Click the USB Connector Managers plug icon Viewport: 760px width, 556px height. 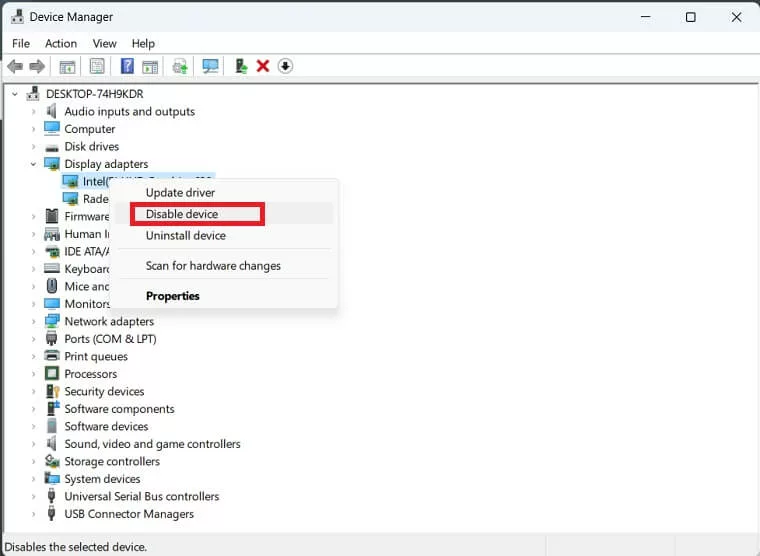51,513
